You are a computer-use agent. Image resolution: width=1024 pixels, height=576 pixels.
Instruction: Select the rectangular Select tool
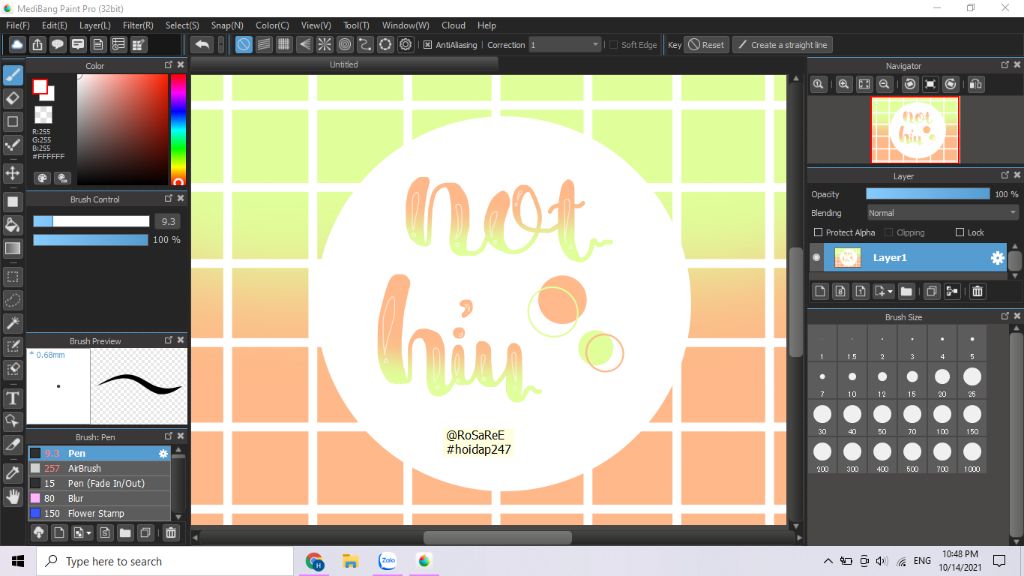[x=13, y=277]
